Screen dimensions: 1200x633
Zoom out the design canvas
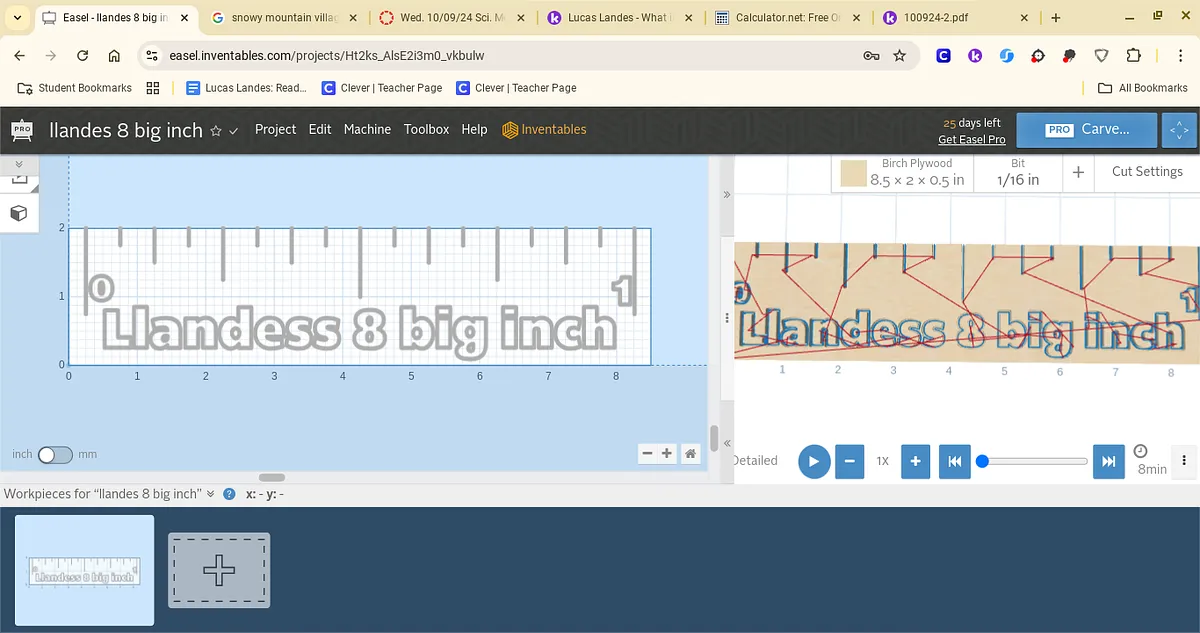[x=647, y=454]
